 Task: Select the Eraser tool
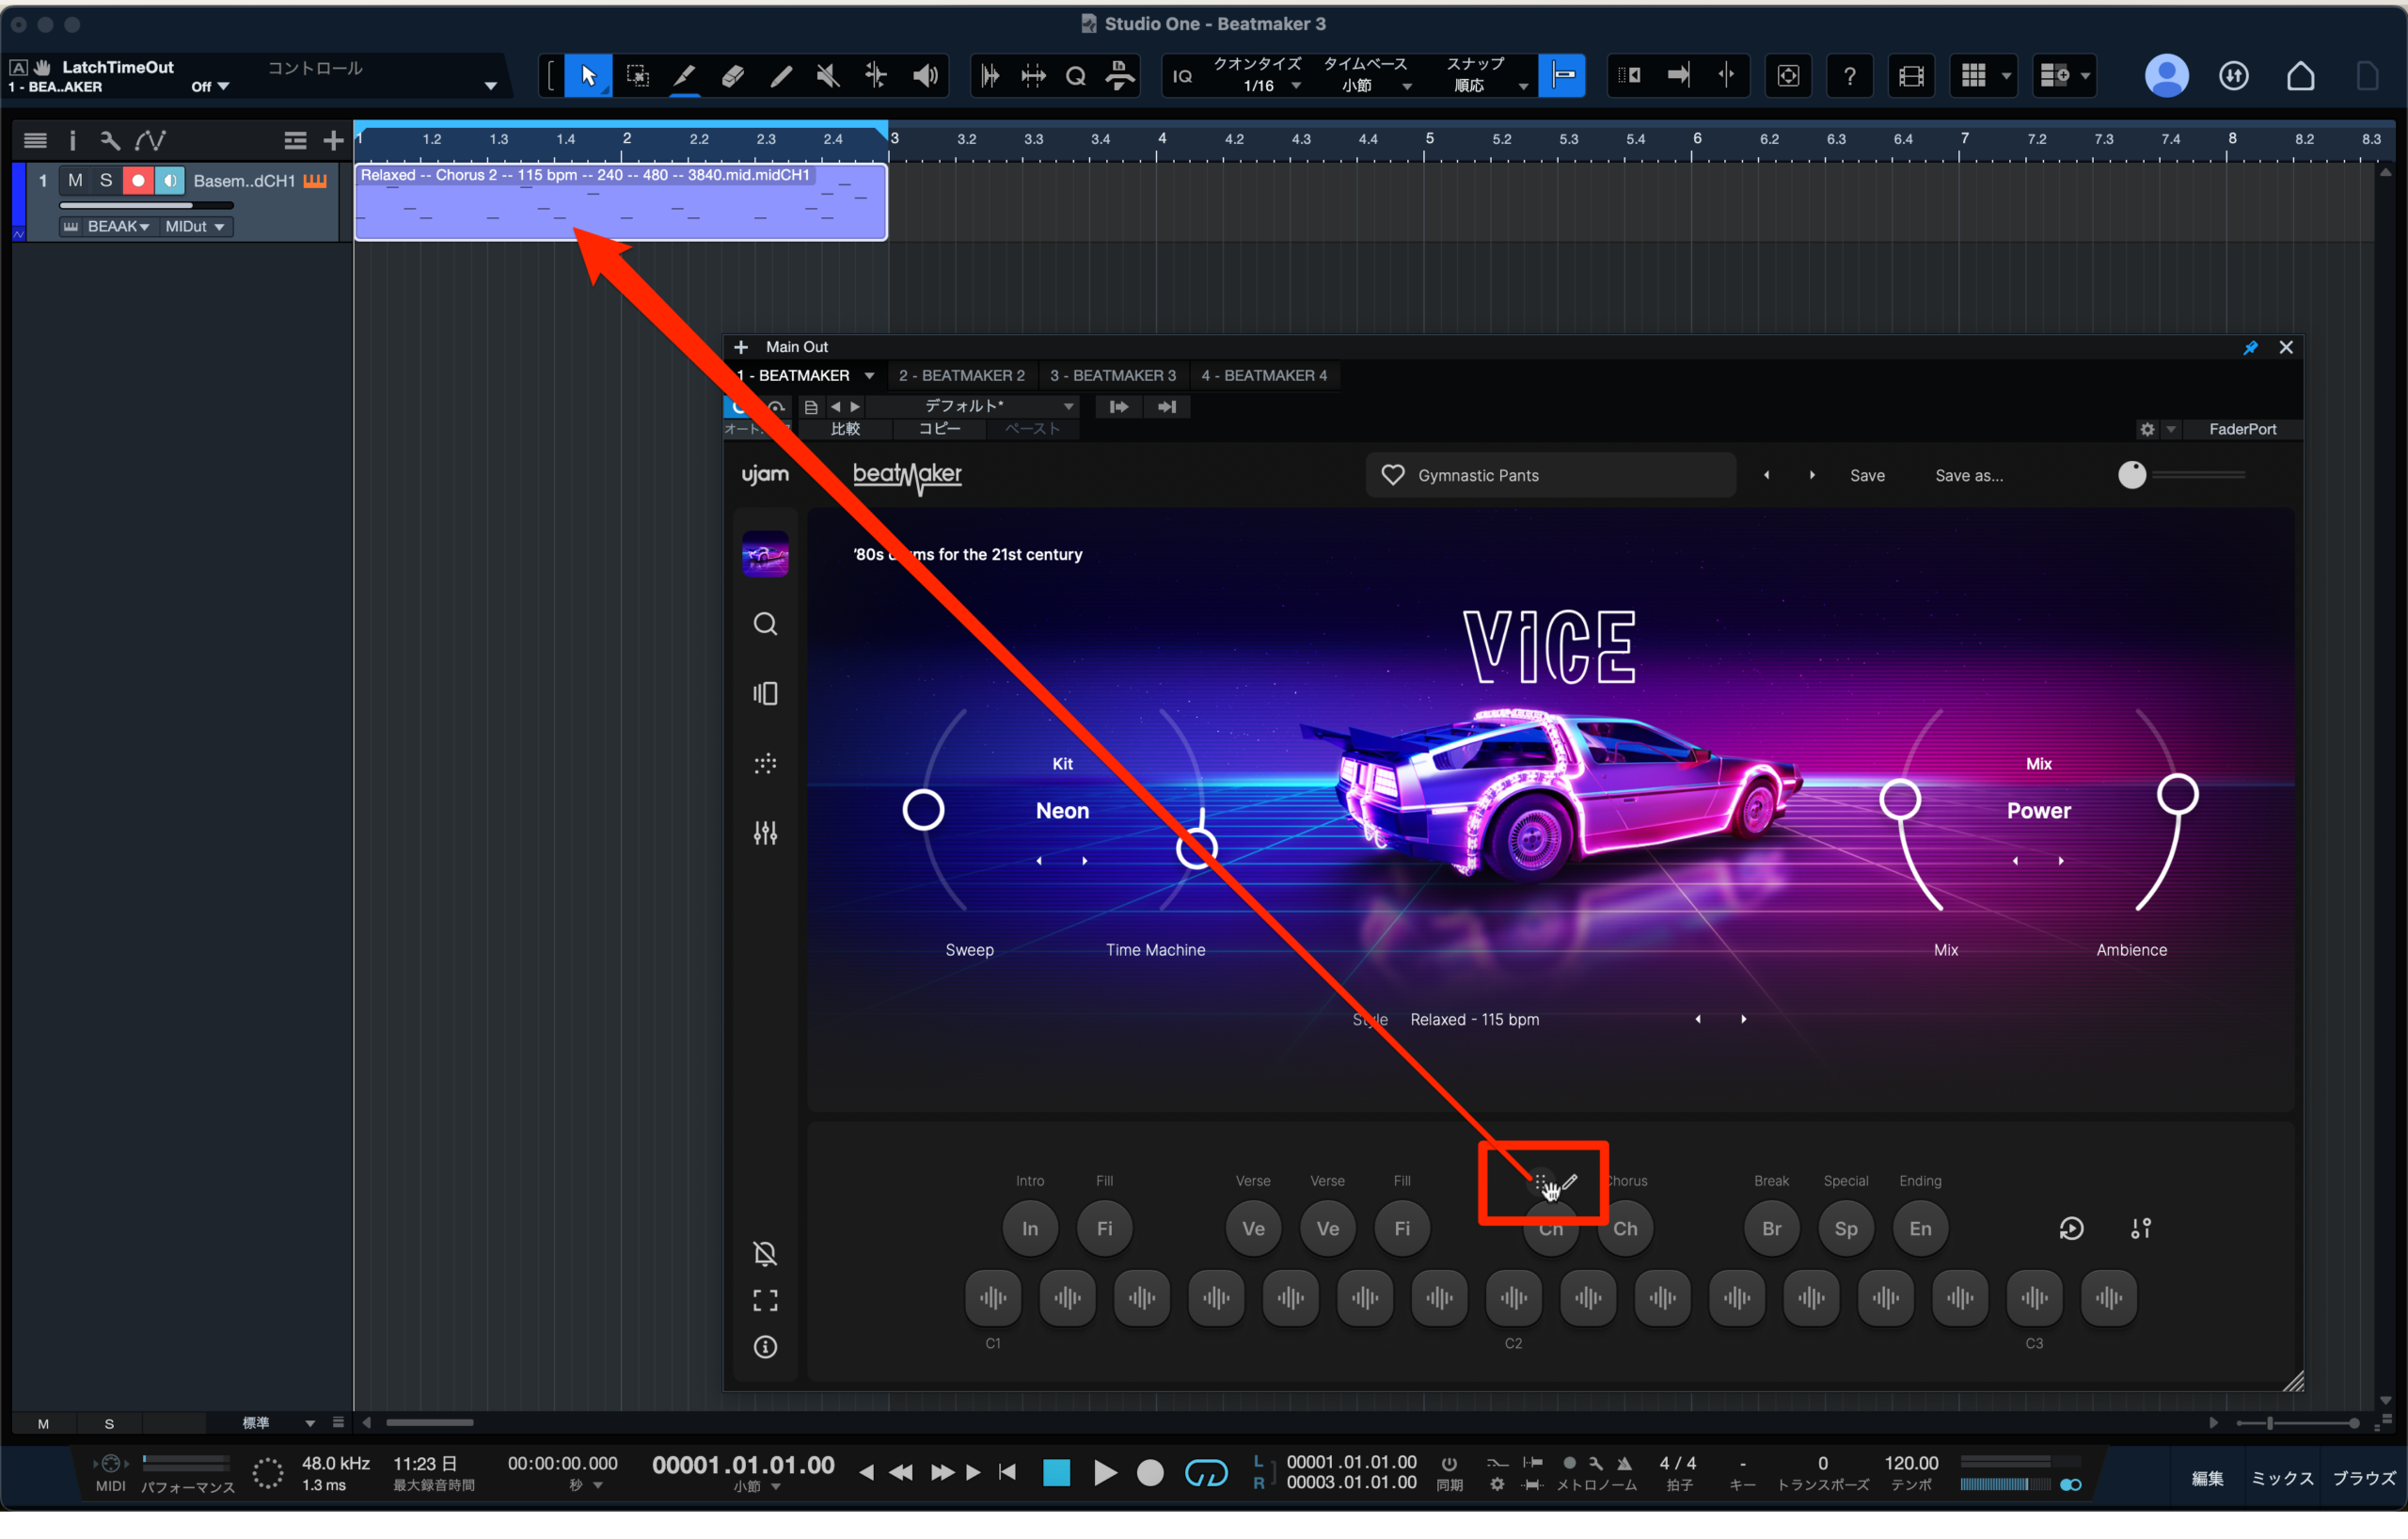point(732,76)
